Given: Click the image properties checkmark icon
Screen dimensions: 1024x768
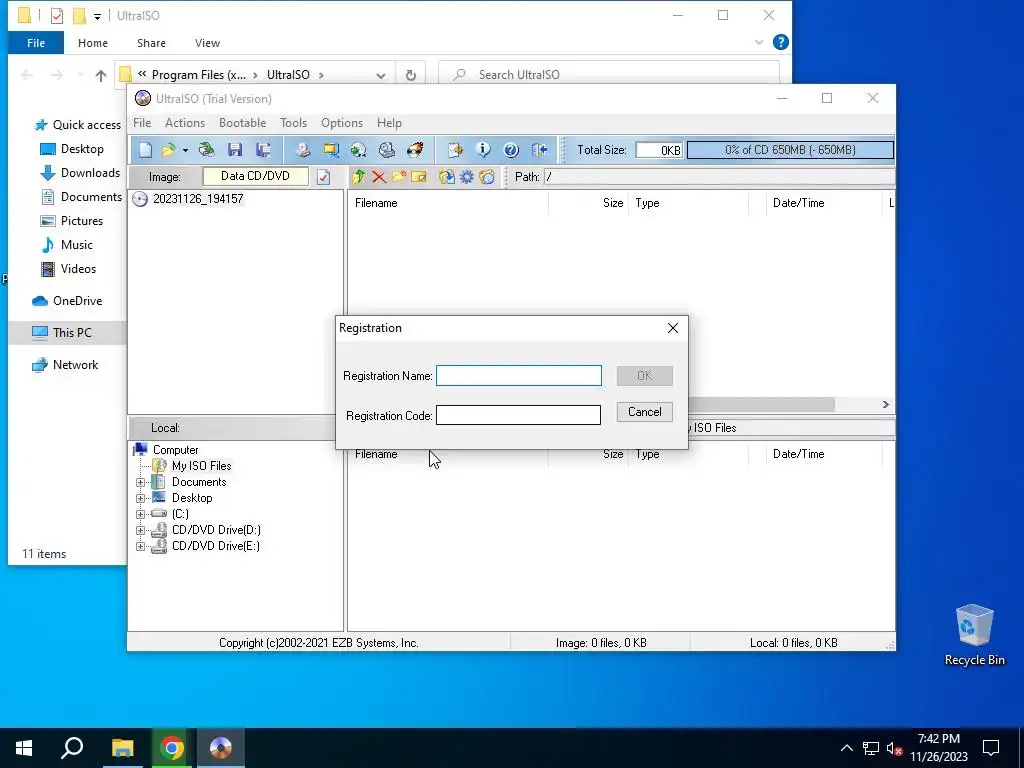Looking at the screenshot, I should pyautogui.click(x=323, y=177).
